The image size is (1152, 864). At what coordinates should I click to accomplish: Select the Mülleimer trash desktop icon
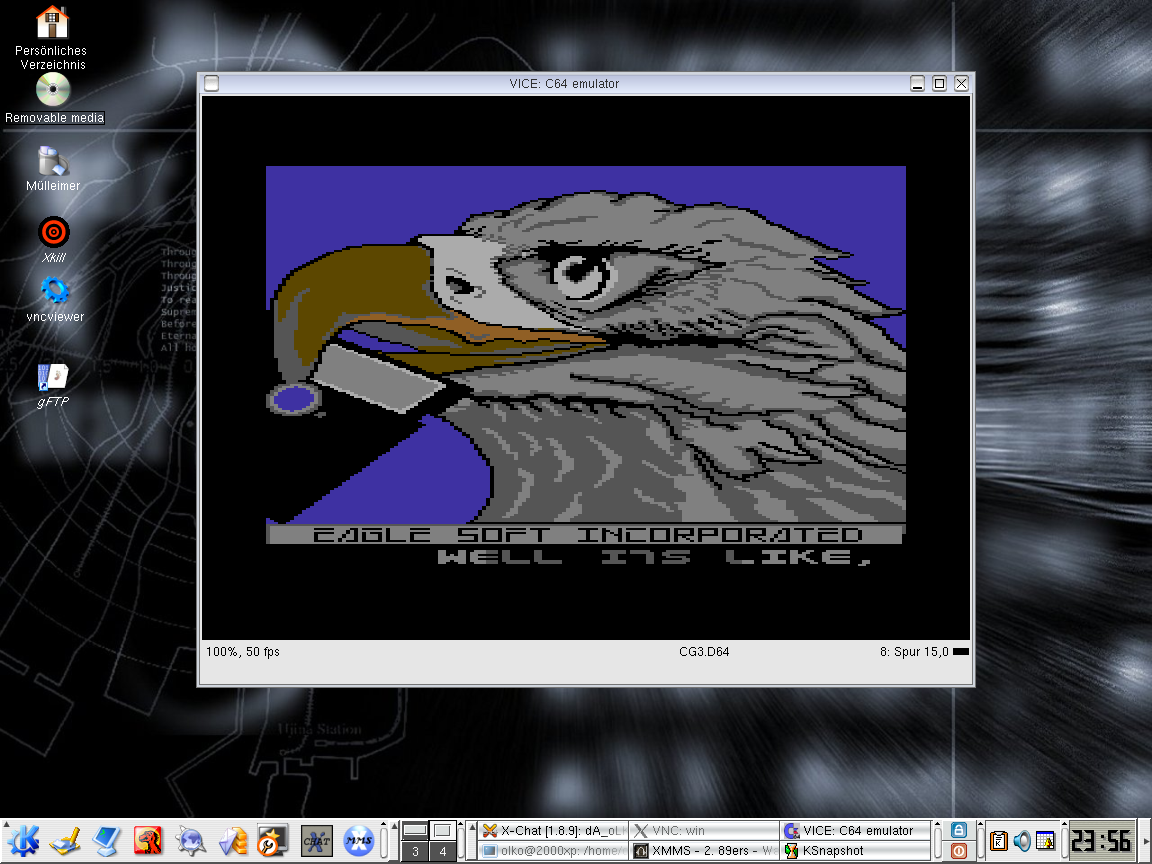tap(53, 169)
